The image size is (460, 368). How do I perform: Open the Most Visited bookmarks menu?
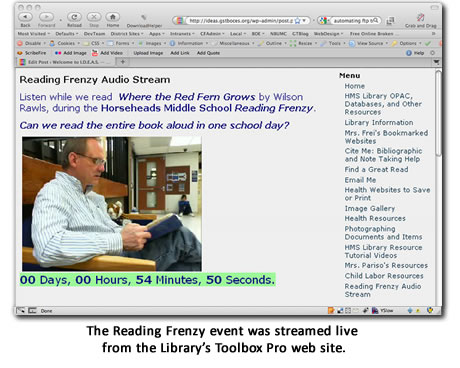[x=33, y=34]
